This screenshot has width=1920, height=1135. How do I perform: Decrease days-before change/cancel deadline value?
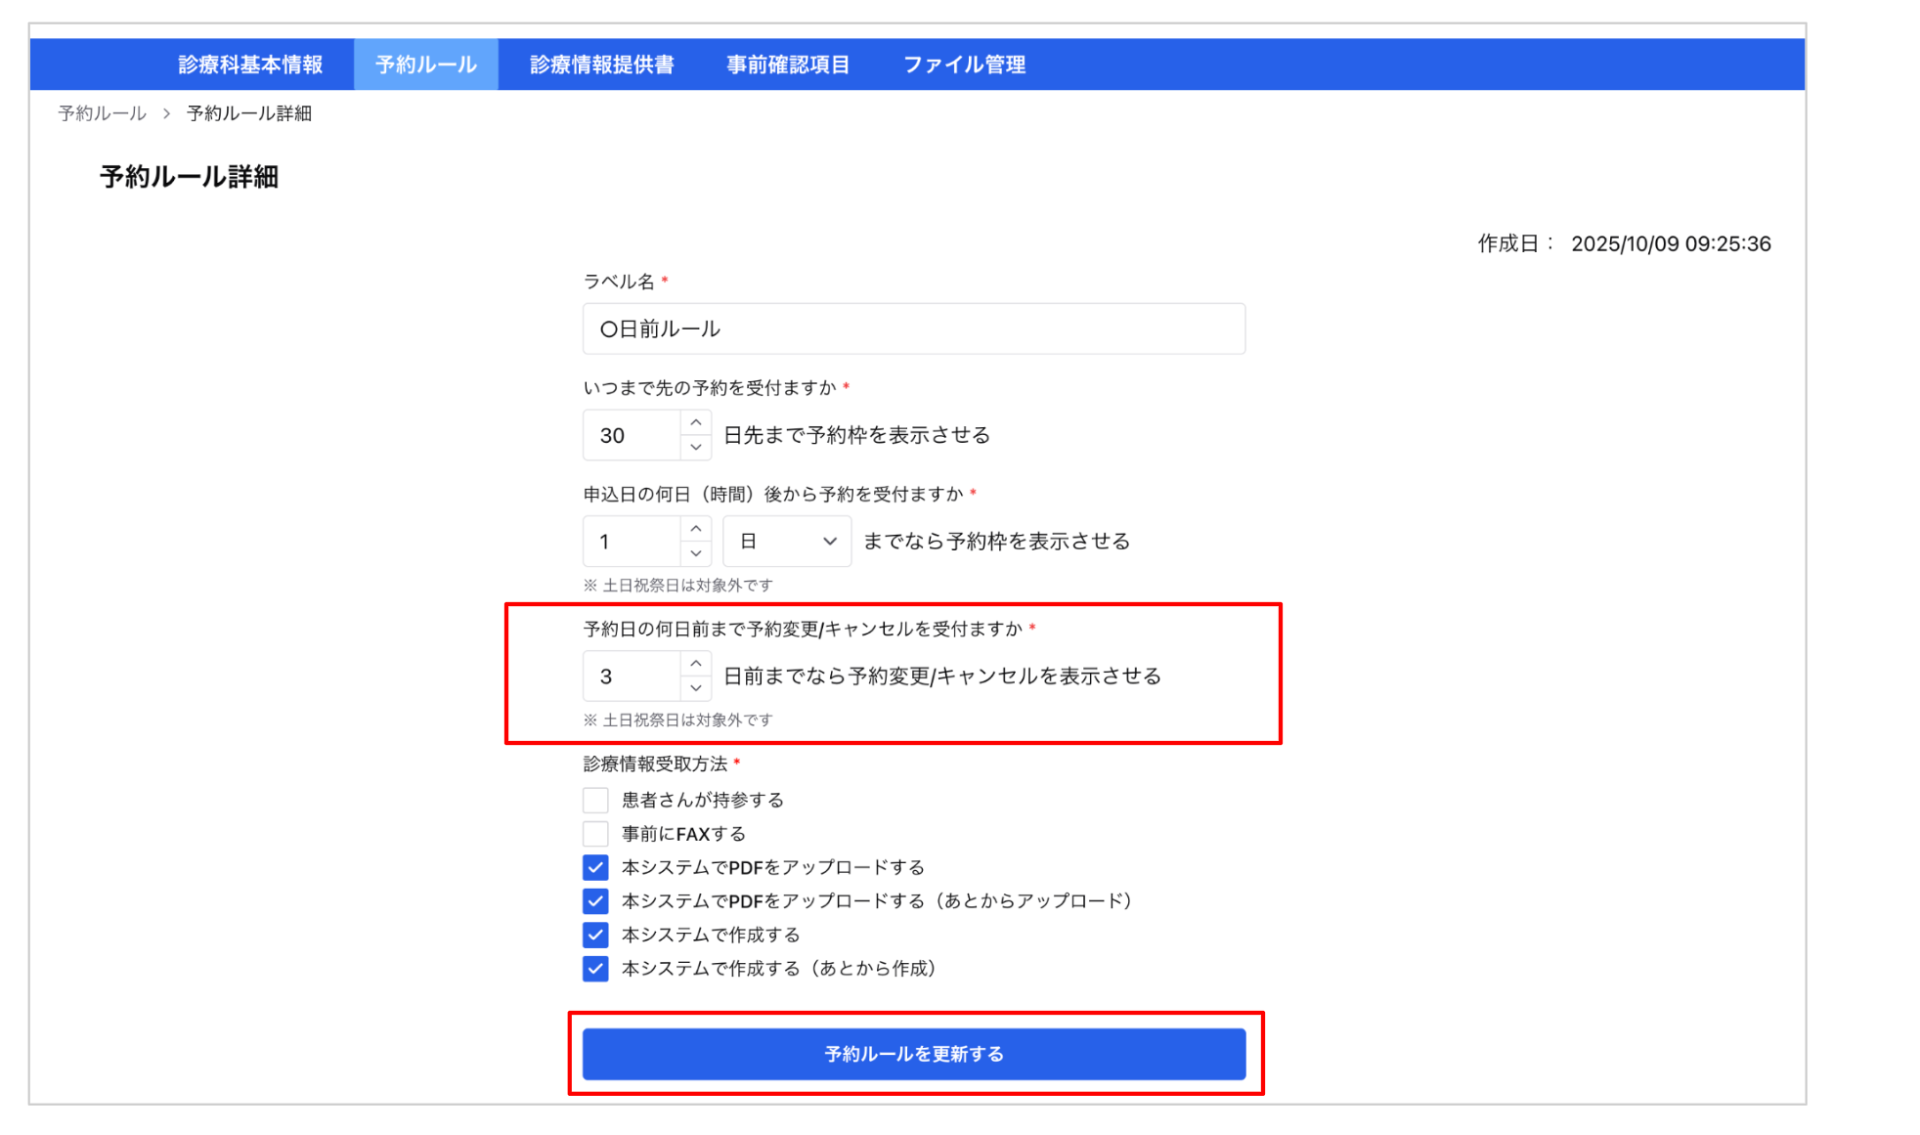696,688
